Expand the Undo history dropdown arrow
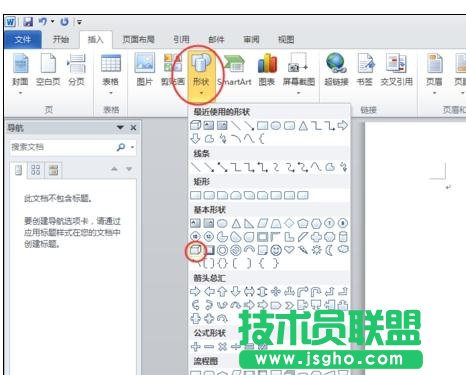This screenshot has width=466, height=375. click(53, 22)
